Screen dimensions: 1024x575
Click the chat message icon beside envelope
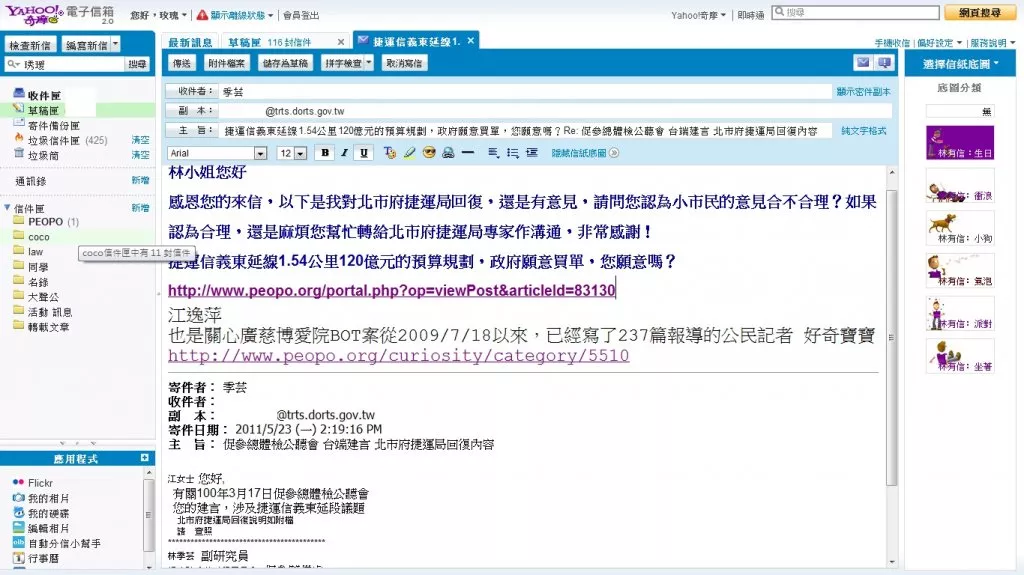pos(884,63)
